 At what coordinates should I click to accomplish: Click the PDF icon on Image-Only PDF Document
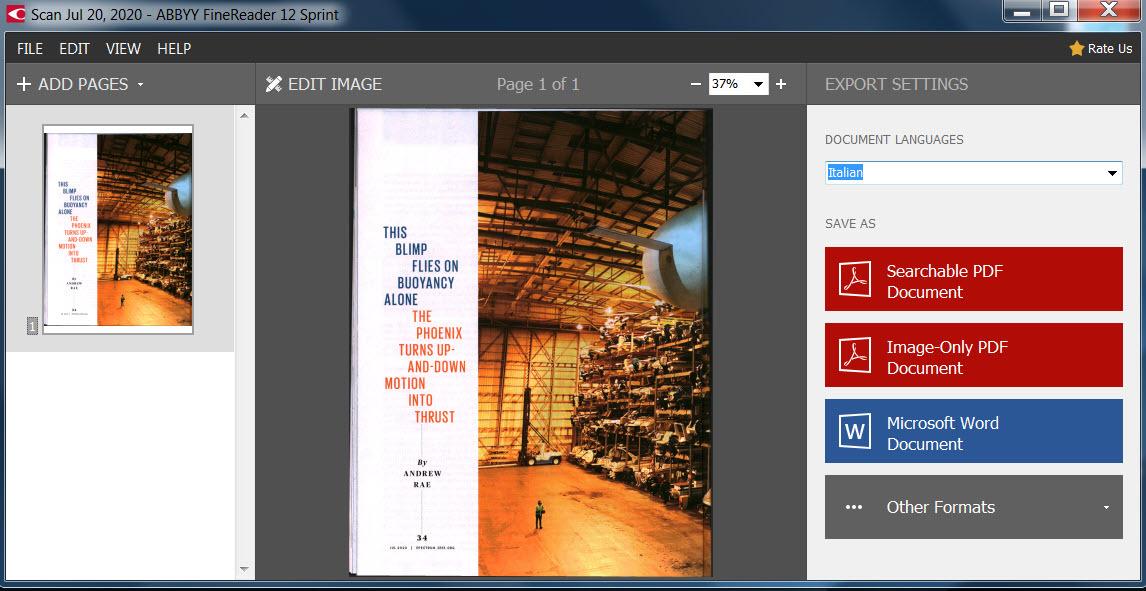(855, 354)
